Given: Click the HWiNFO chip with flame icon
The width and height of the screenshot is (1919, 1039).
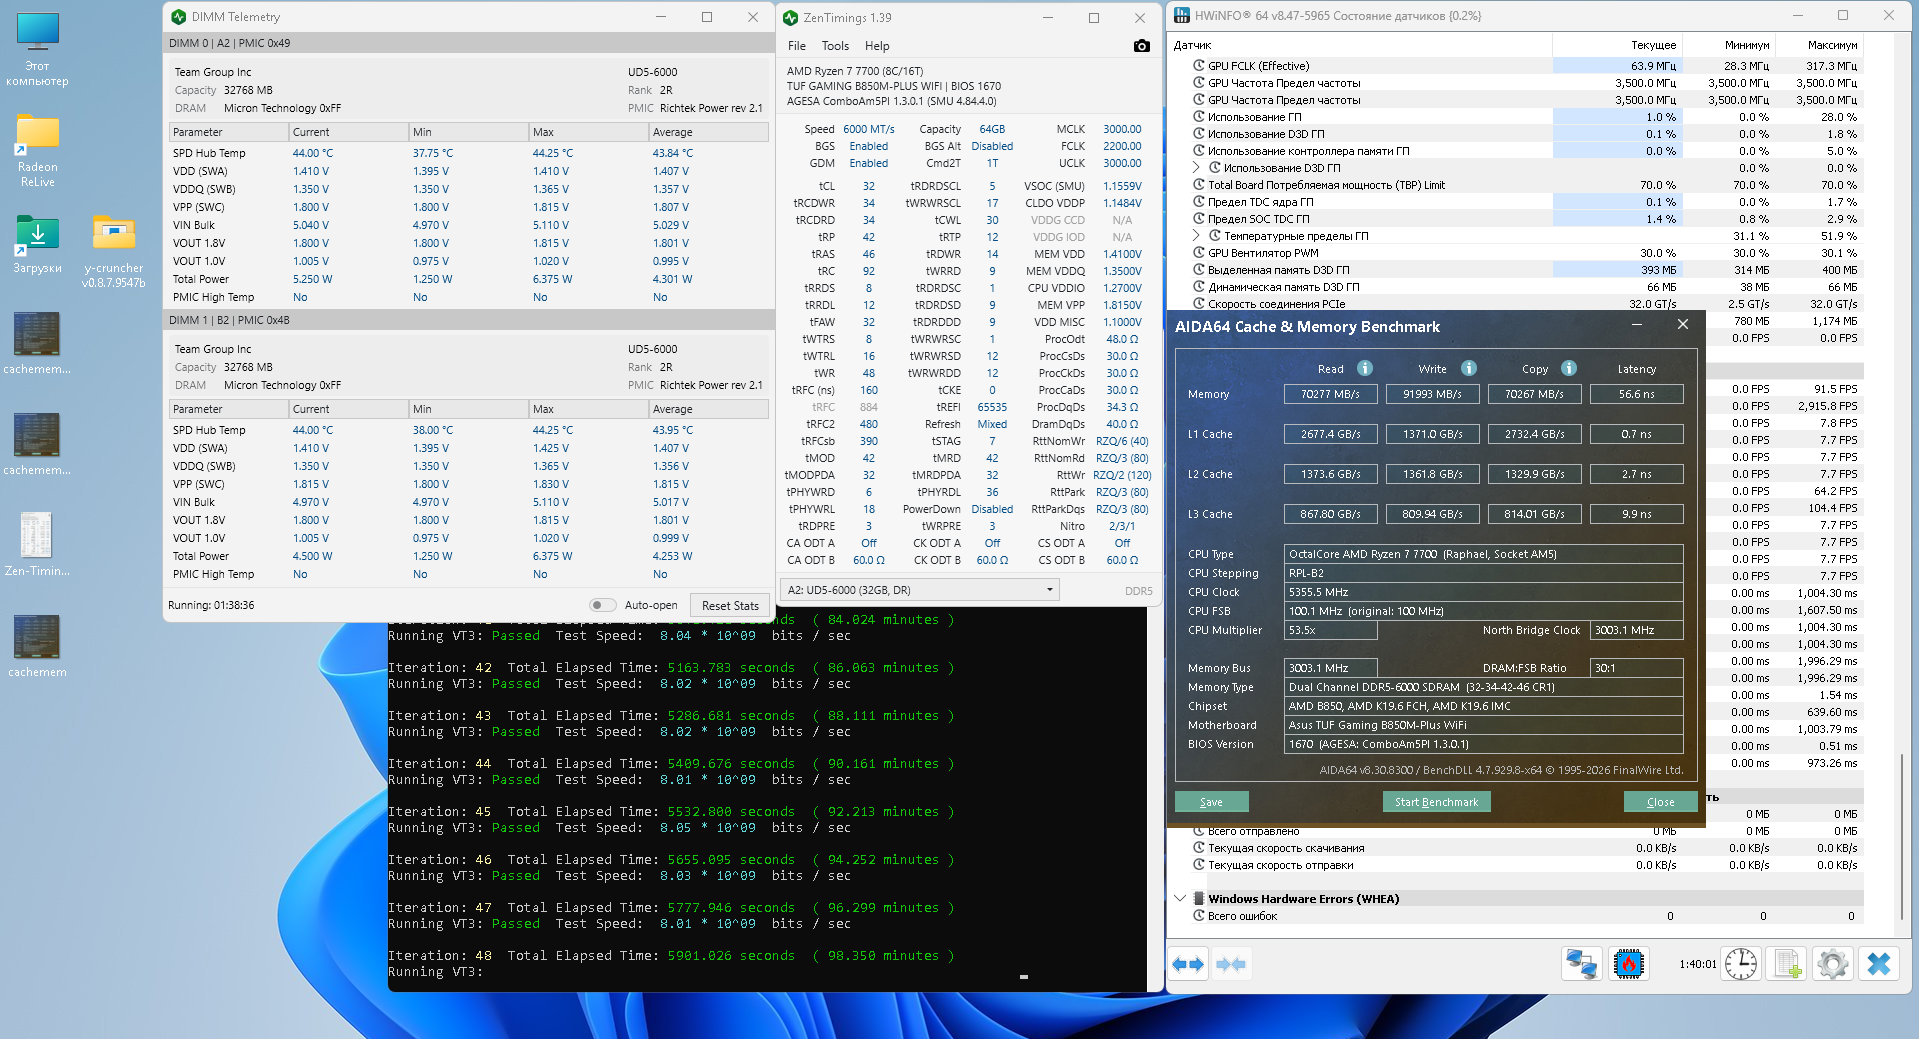Looking at the screenshot, I should [1629, 965].
